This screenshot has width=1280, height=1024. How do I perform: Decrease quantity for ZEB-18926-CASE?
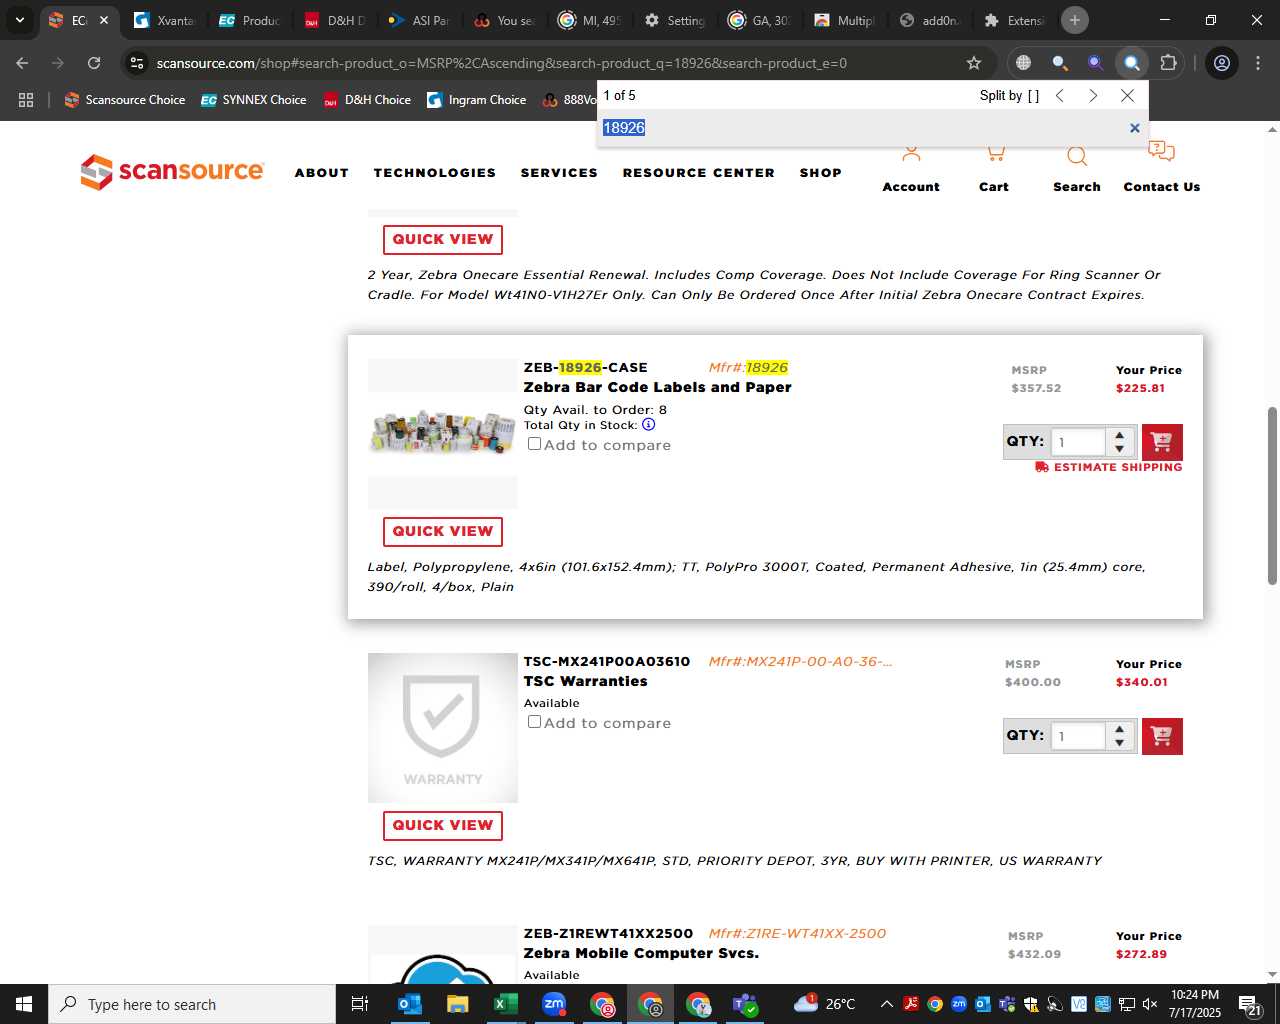click(1120, 449)
